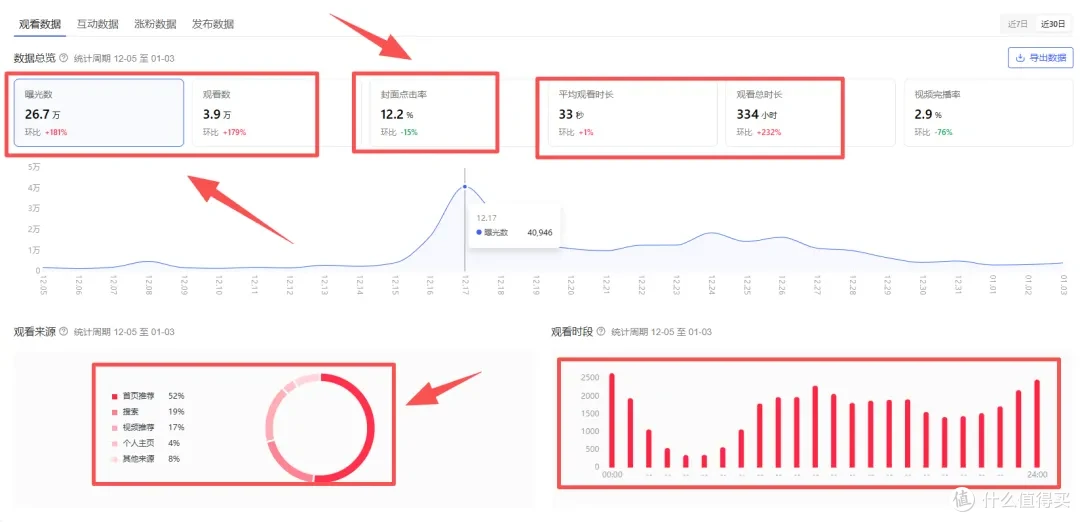Click the 搜索 legend color swatch
Viewport: 1080px width, 522px height.
click(114, 412)
